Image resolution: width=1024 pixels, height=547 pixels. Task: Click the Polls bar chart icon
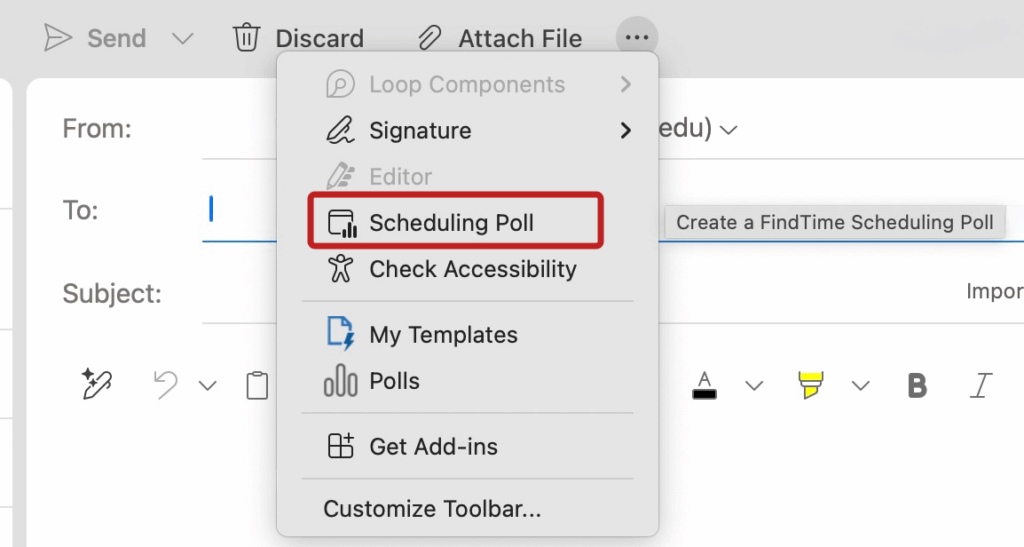[341, 381]
